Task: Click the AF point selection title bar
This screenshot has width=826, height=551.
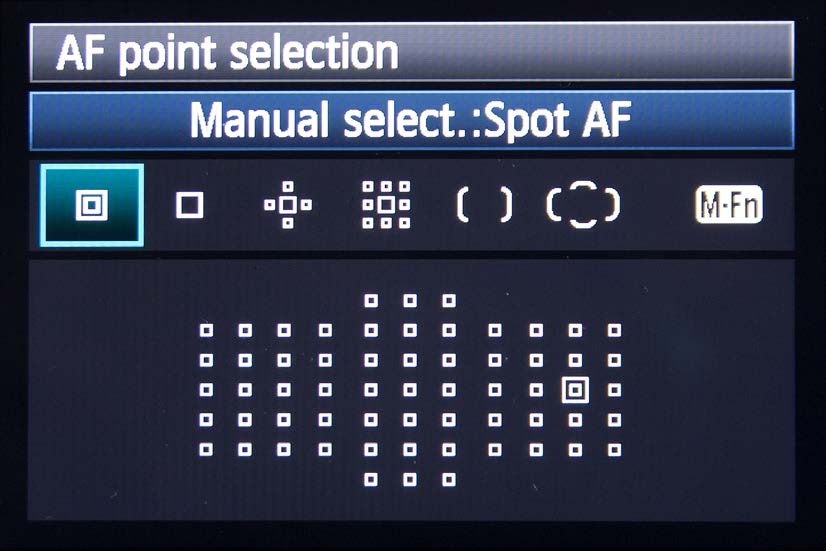Action: click(x=412, y=51)
